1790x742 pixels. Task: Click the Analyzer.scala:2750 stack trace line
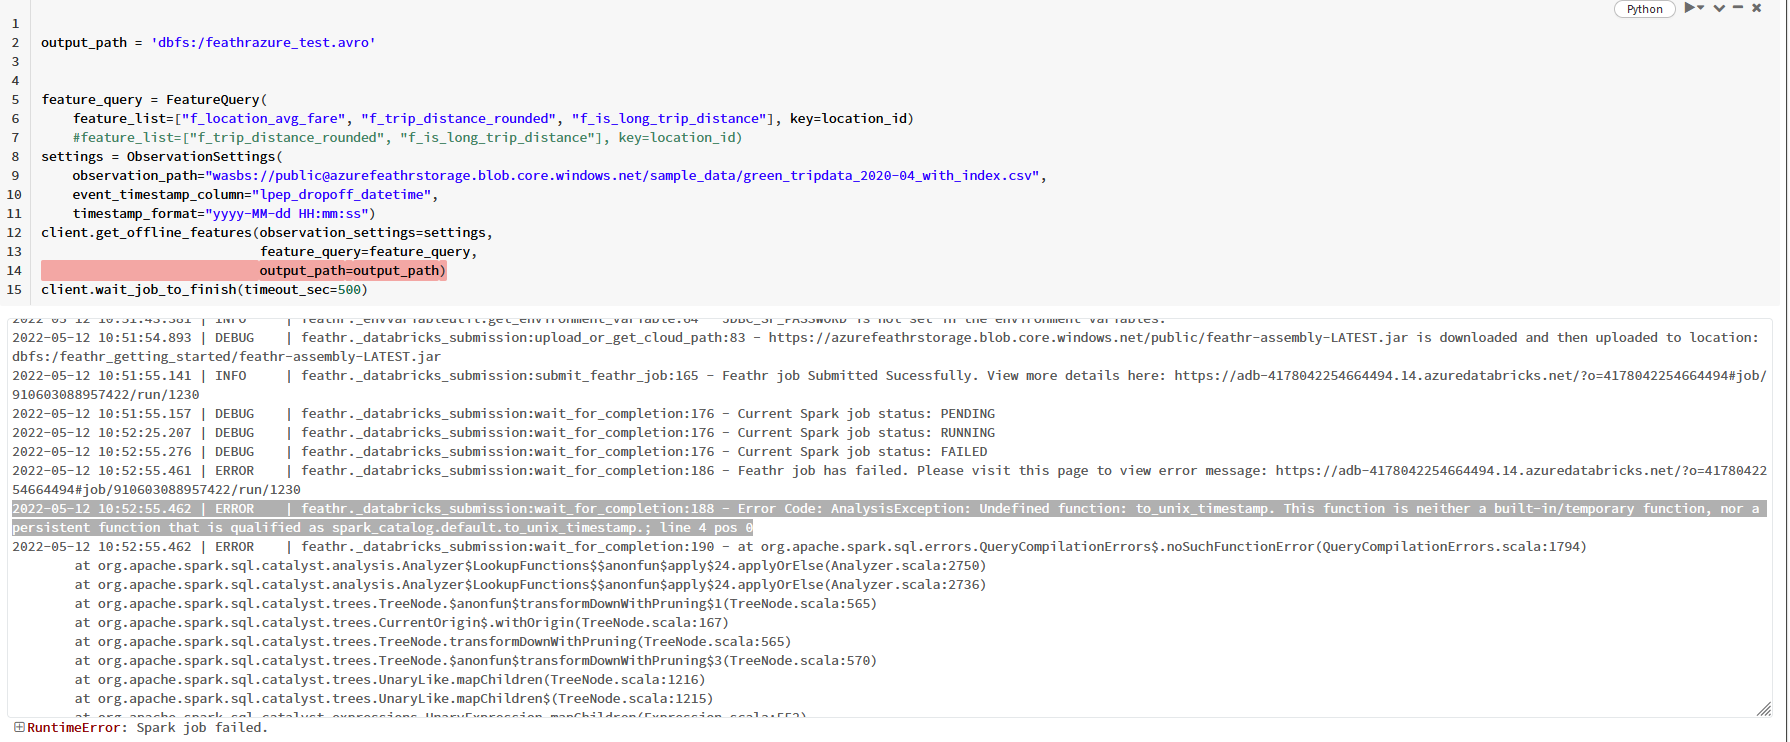(x=530, y=566)
